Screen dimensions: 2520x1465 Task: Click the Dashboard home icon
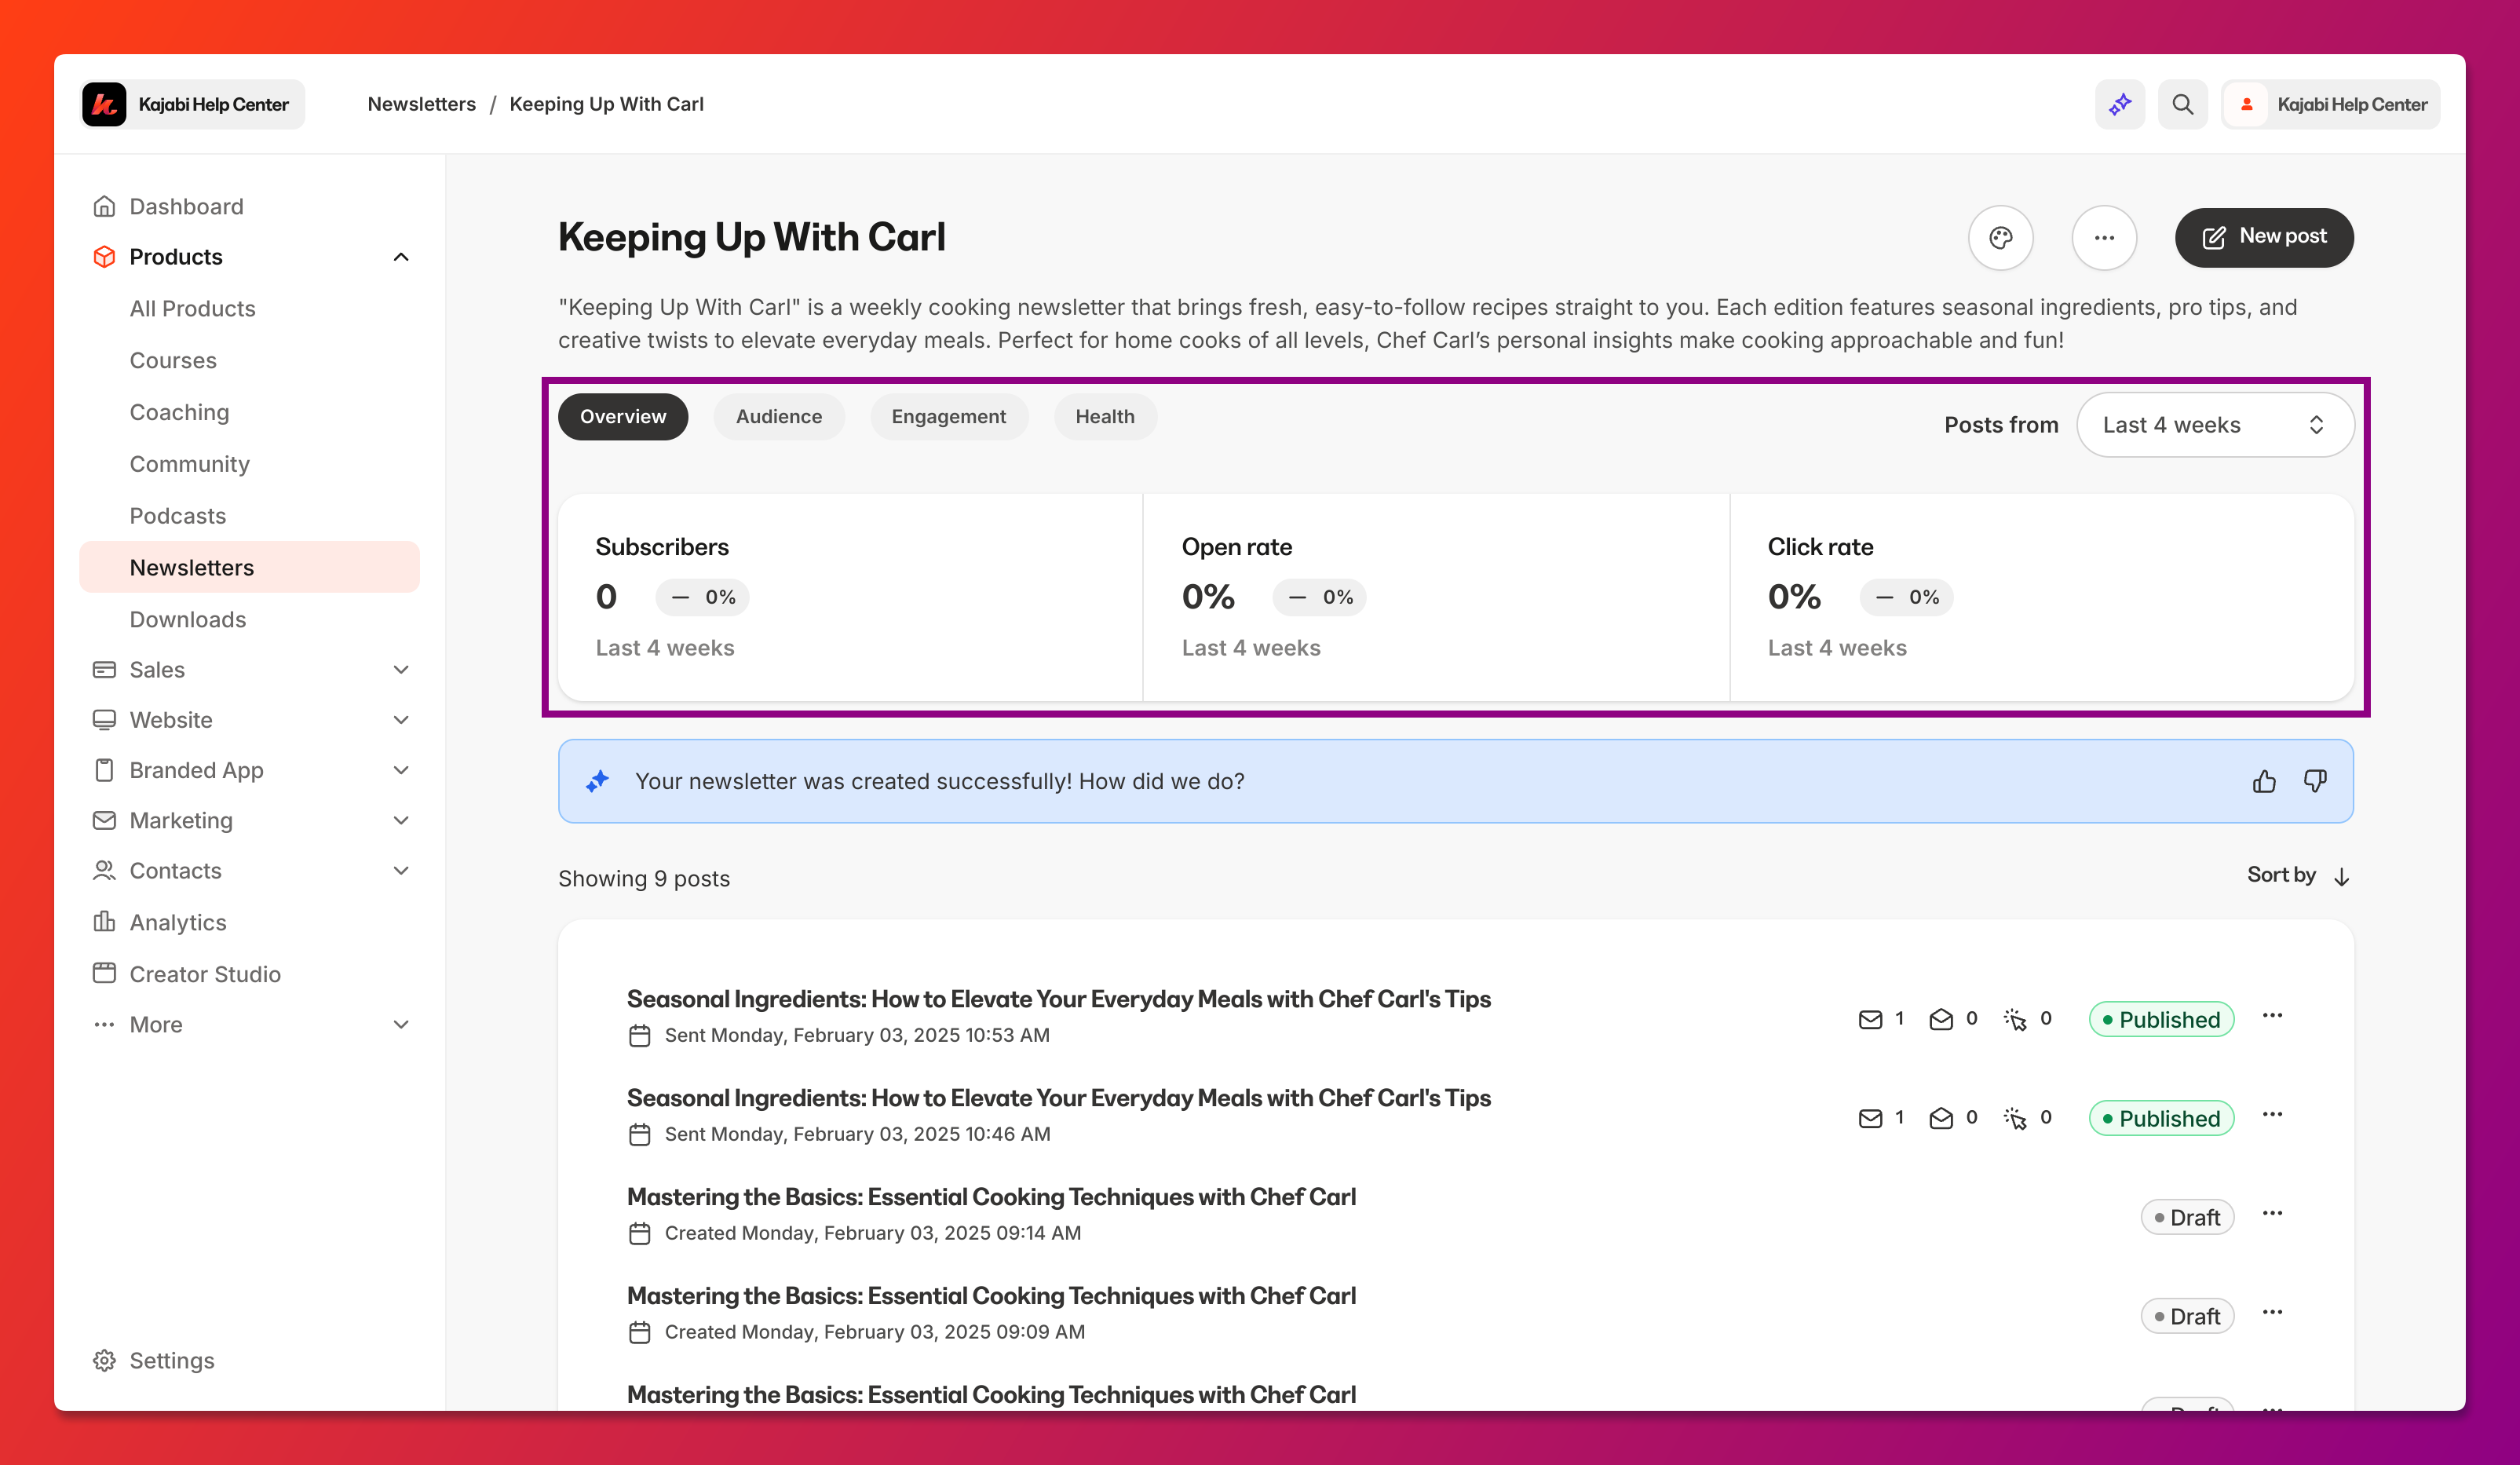point(104,206)
